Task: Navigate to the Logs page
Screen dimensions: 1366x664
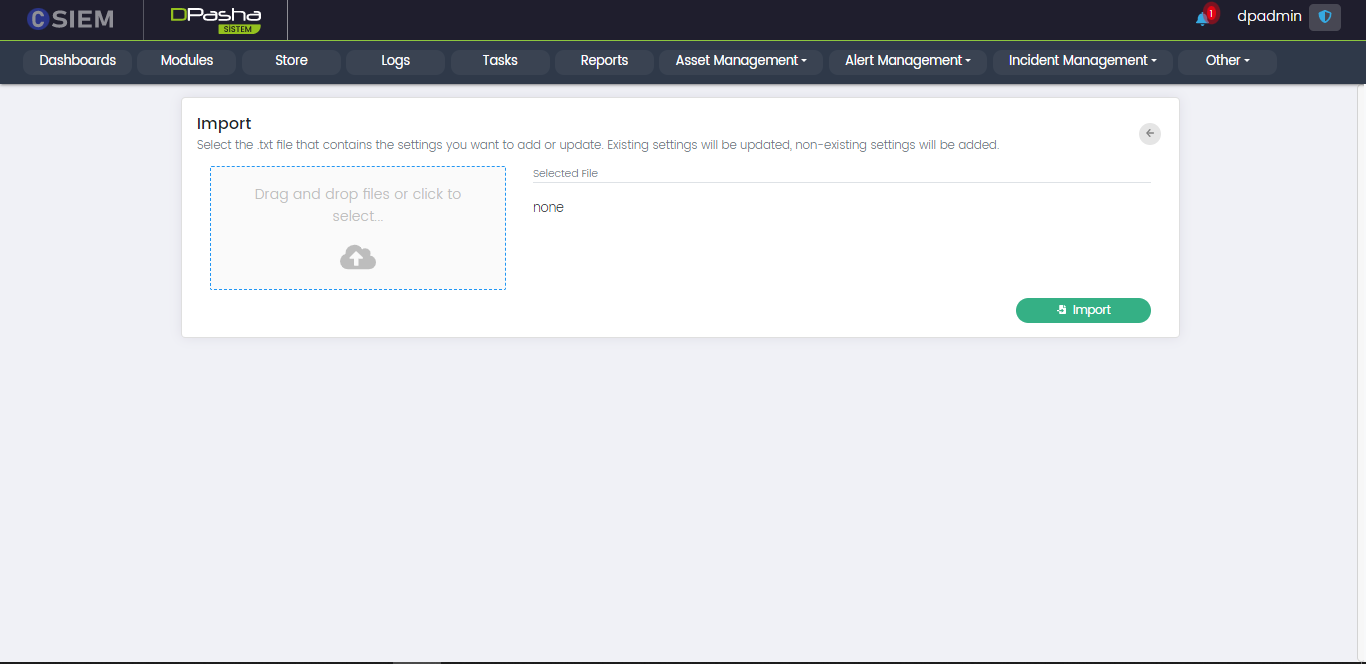Action: (396, 61)
